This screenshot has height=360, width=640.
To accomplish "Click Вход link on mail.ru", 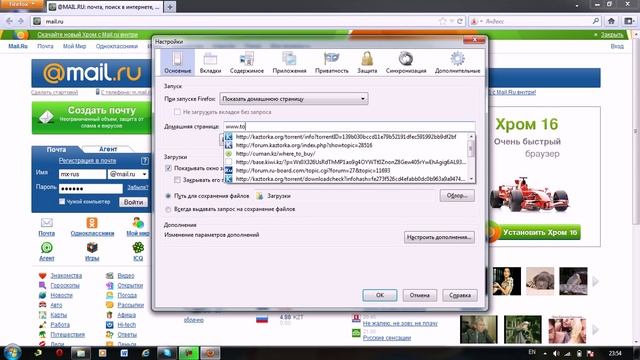I will [x=617, y=46].
